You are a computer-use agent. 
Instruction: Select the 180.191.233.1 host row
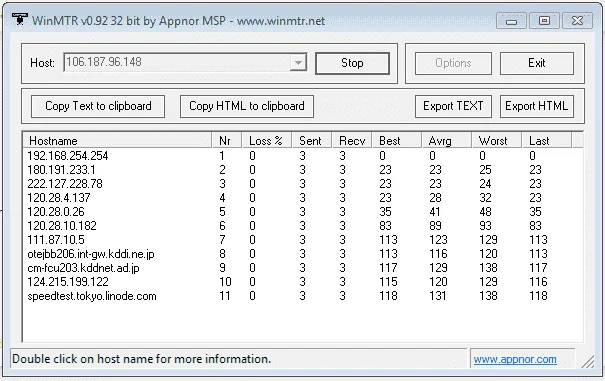pyautogui.click(x=302, y=170)
